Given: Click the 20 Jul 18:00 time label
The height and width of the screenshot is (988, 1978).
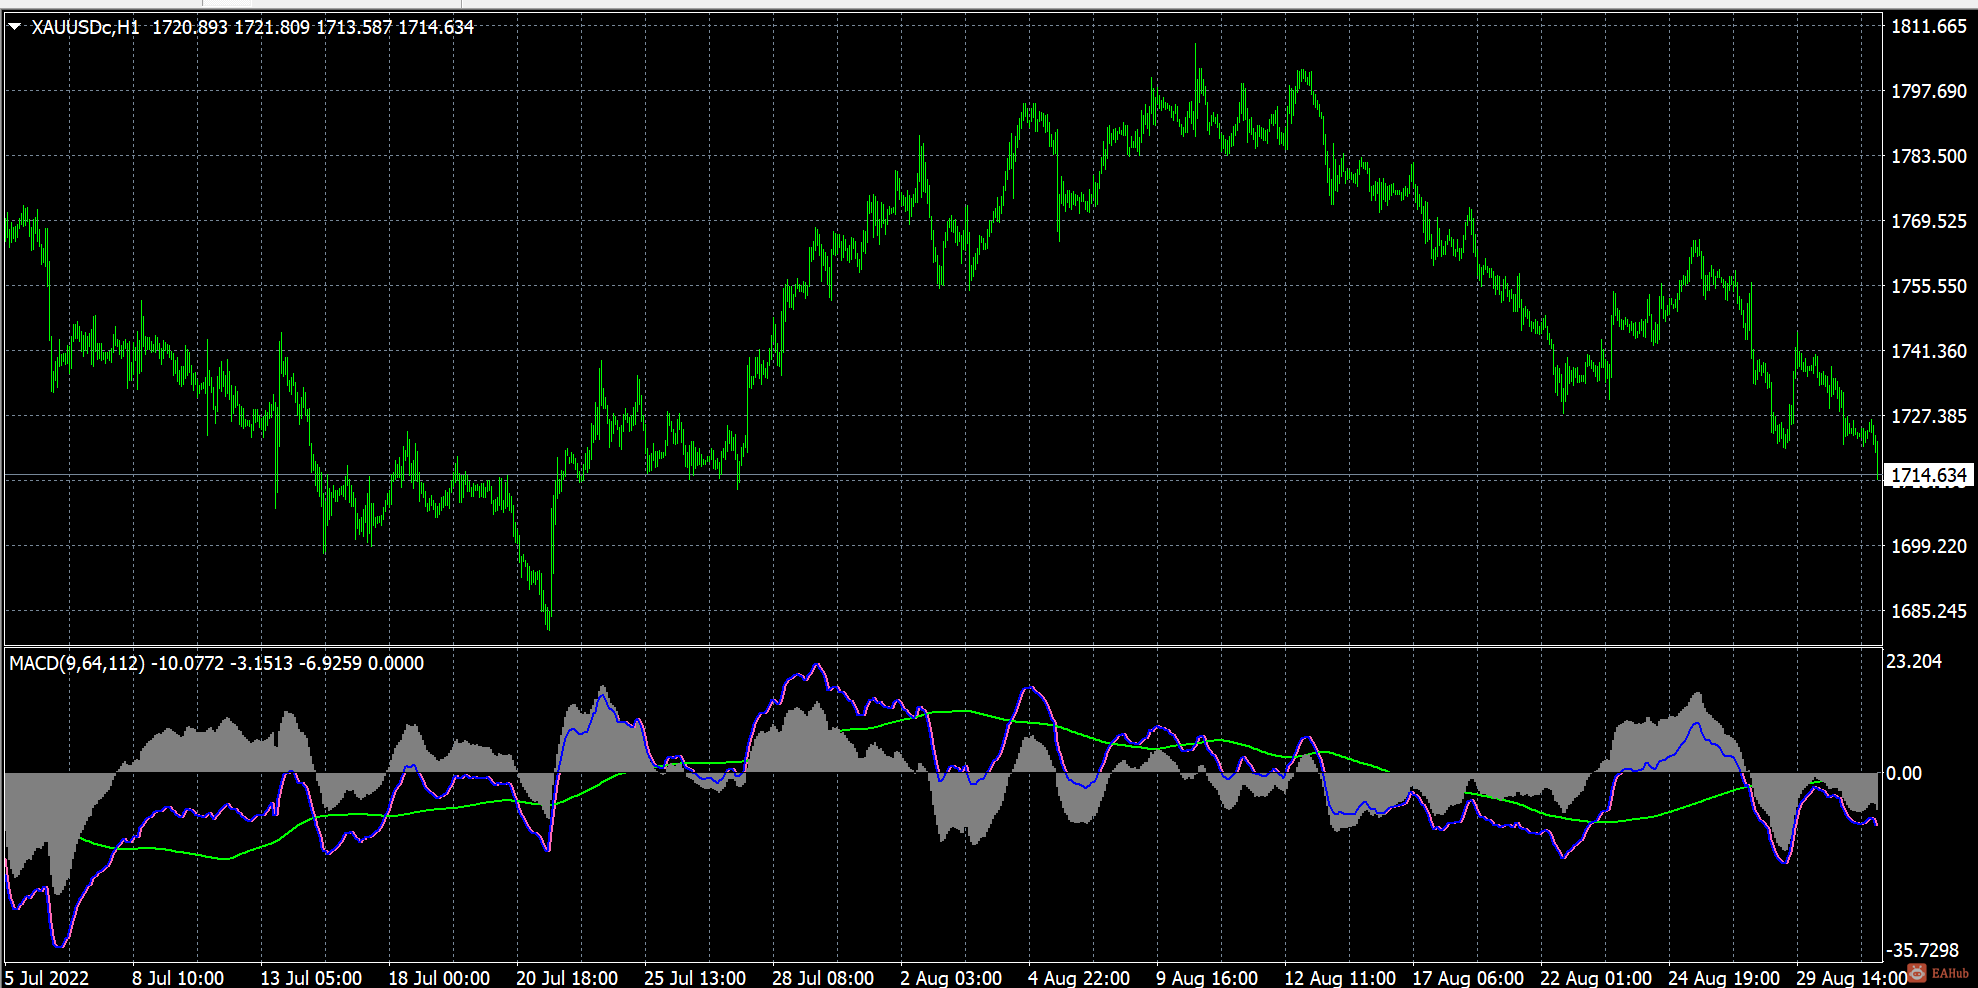Looking at the screenshot, I should coord(567,977).
